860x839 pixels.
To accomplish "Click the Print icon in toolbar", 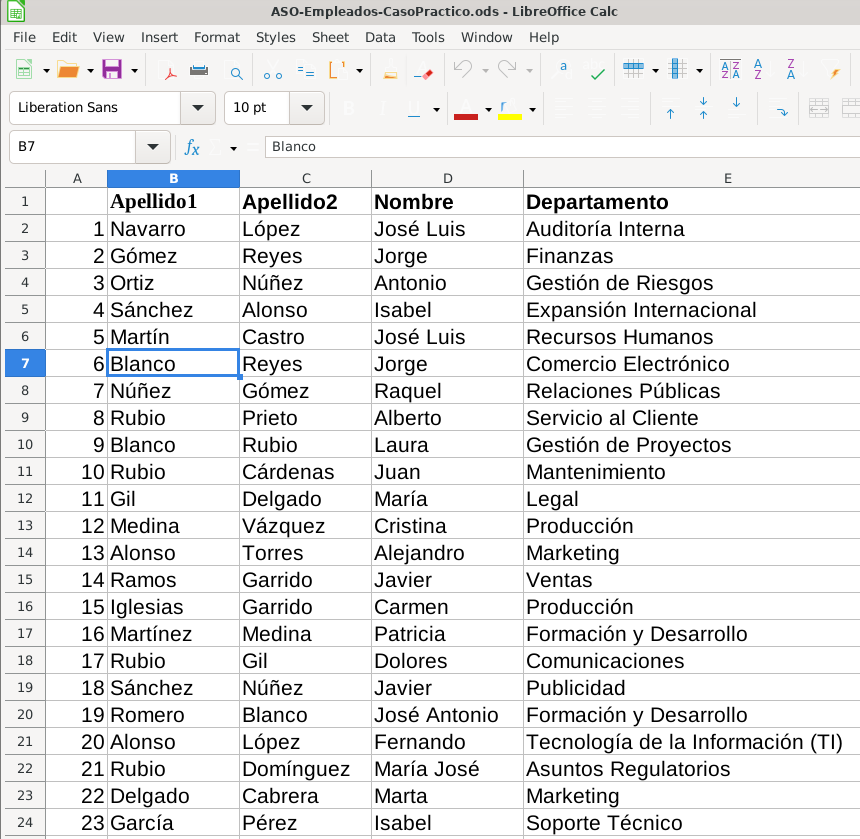I will click(x=199, y=70).
